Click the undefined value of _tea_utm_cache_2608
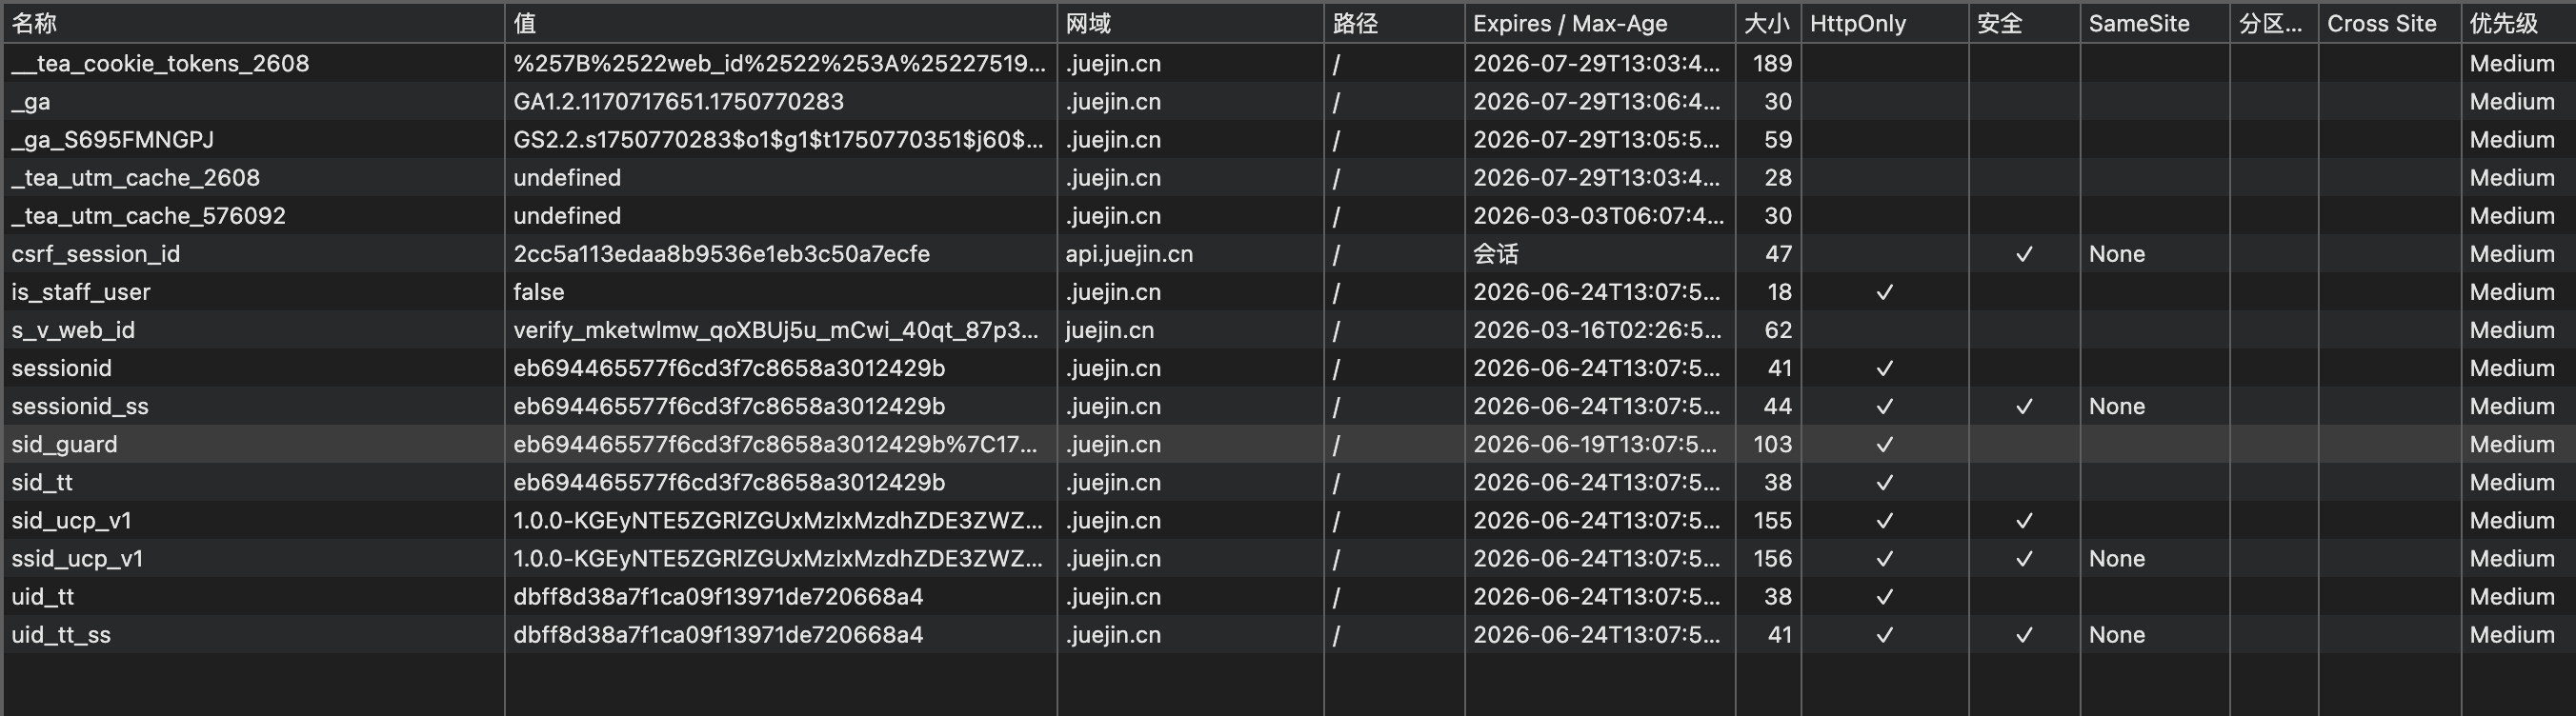This screenshot has height=716, width=2576. pos(780,178)
